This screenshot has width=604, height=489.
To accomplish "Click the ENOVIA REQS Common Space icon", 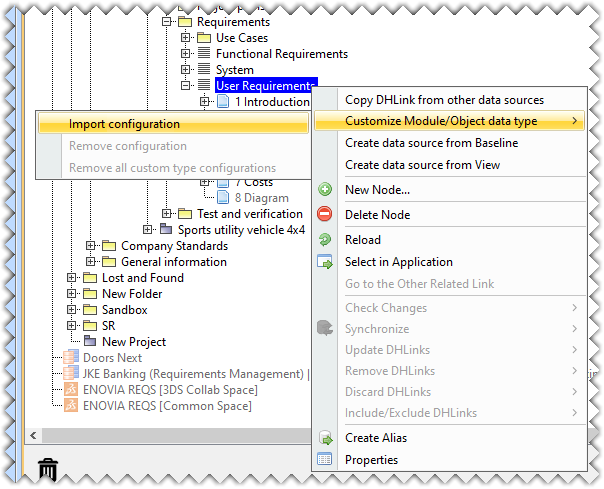I will tap(71, 405).
